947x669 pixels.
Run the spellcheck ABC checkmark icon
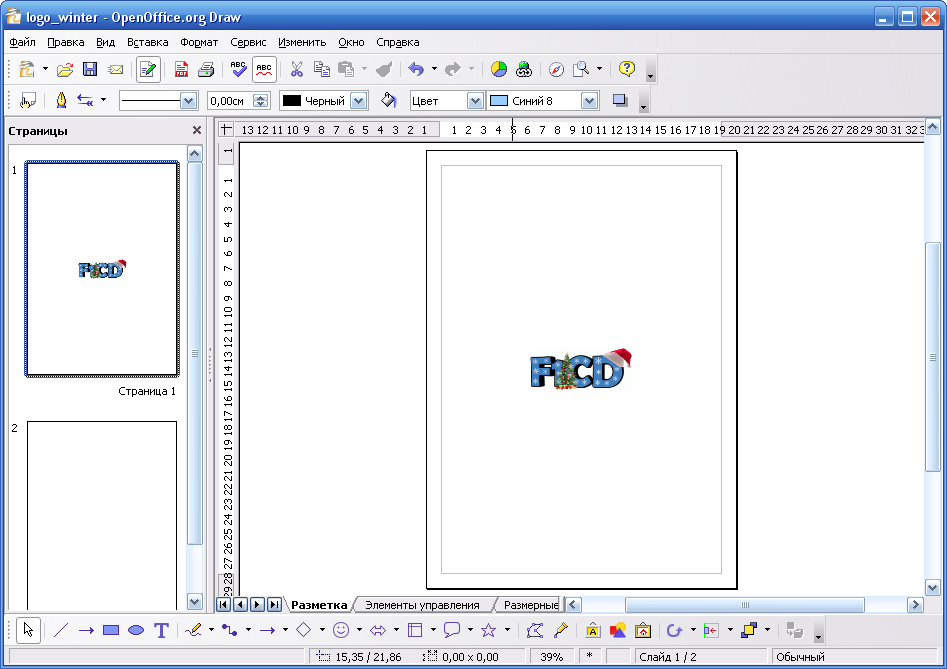(239, 69)
